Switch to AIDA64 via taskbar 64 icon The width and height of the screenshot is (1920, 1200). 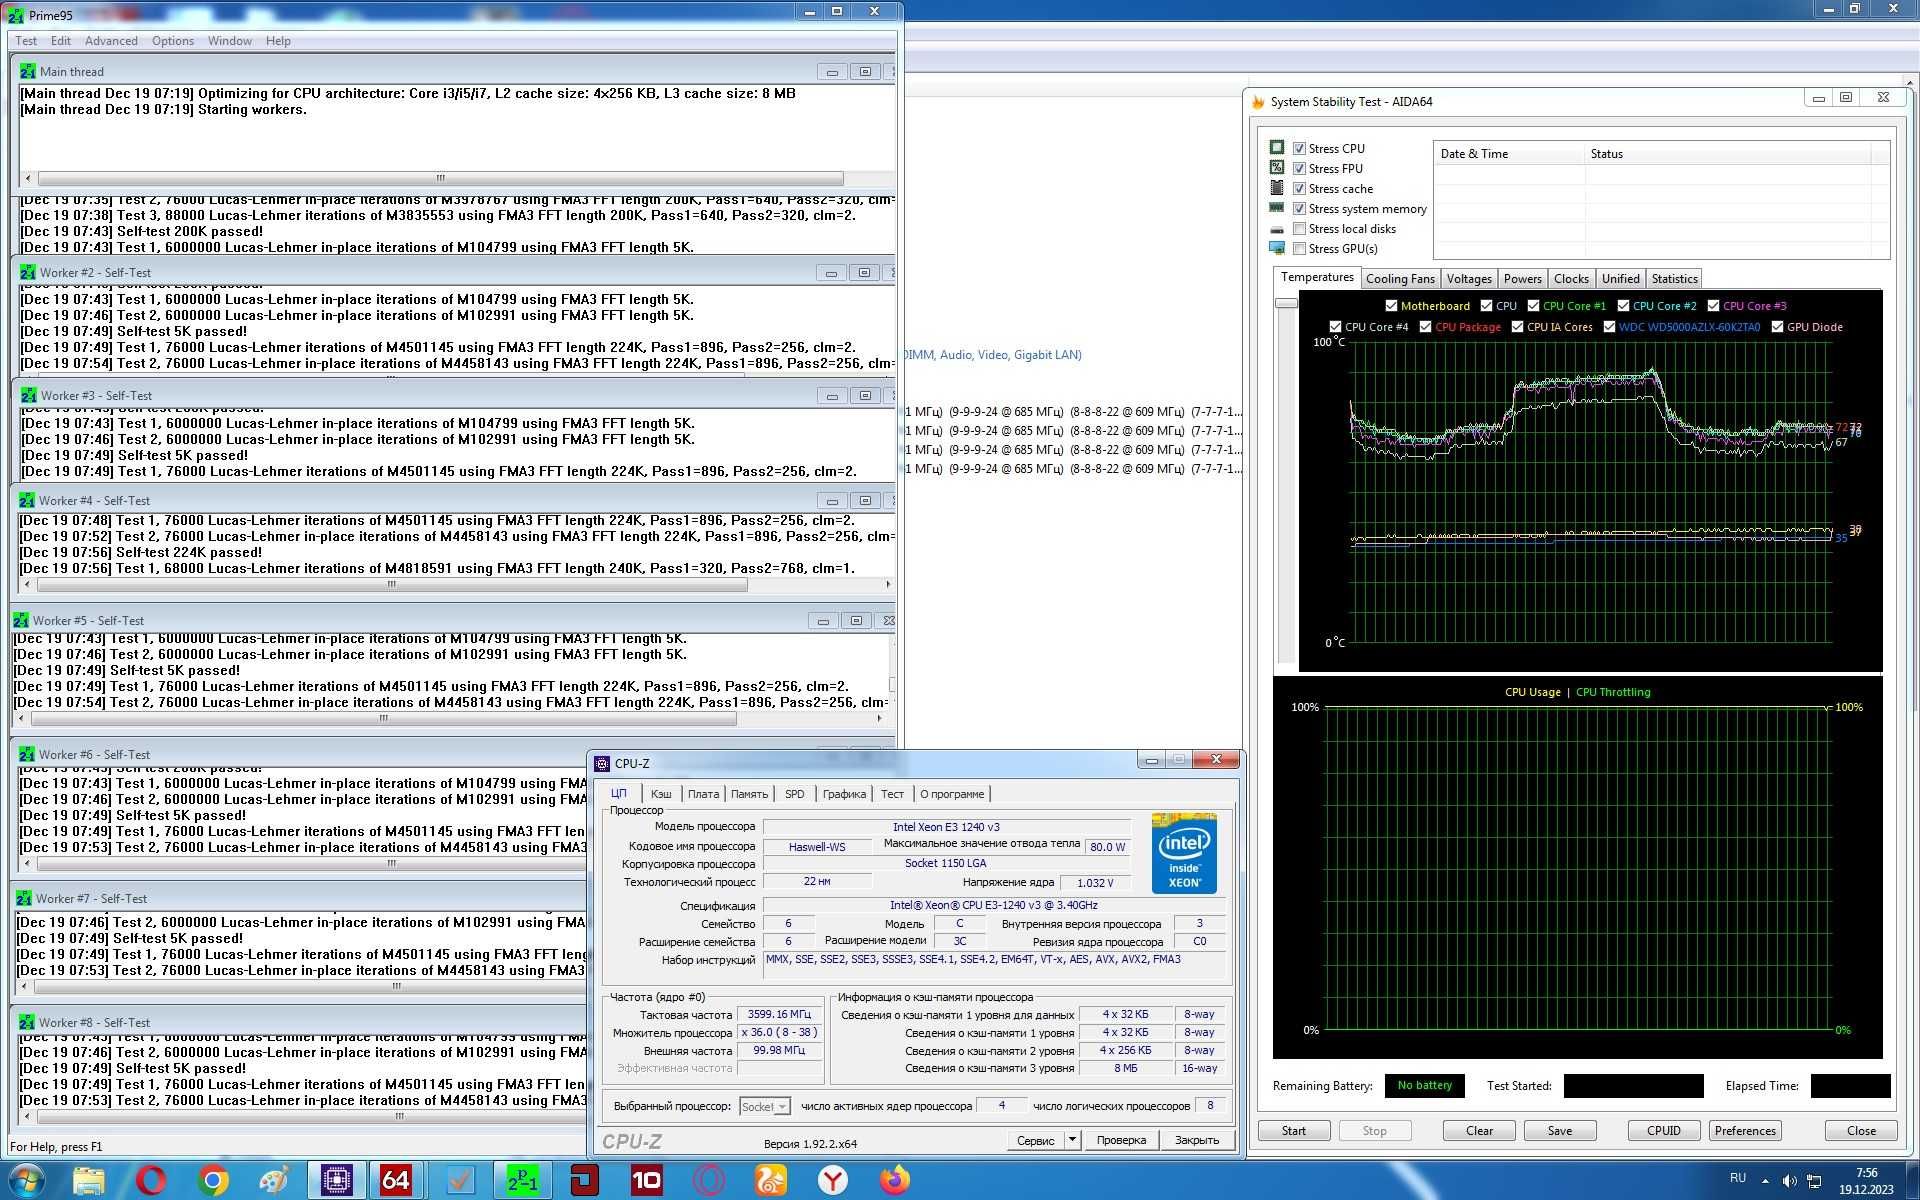396,1181
